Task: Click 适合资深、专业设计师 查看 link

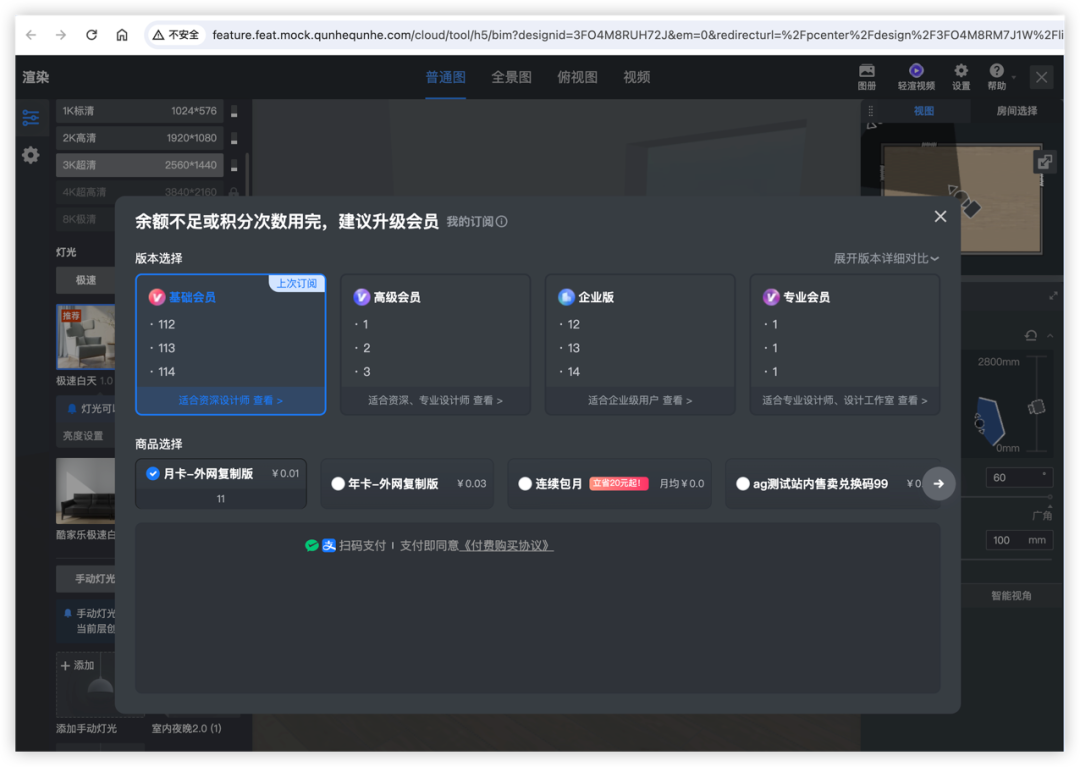Action: click(x=435, y=400)
